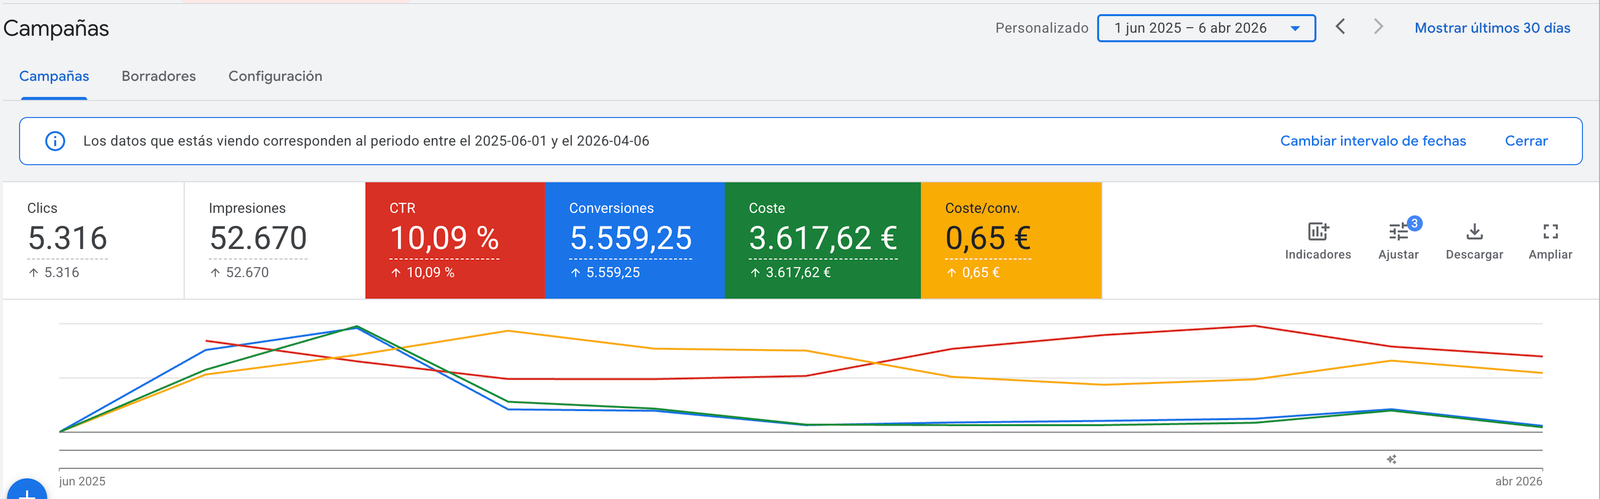Screen dimensions: 1600x499
Task: Click Cambiar intervalo de fechas link
Action: tap(1373, 141)
